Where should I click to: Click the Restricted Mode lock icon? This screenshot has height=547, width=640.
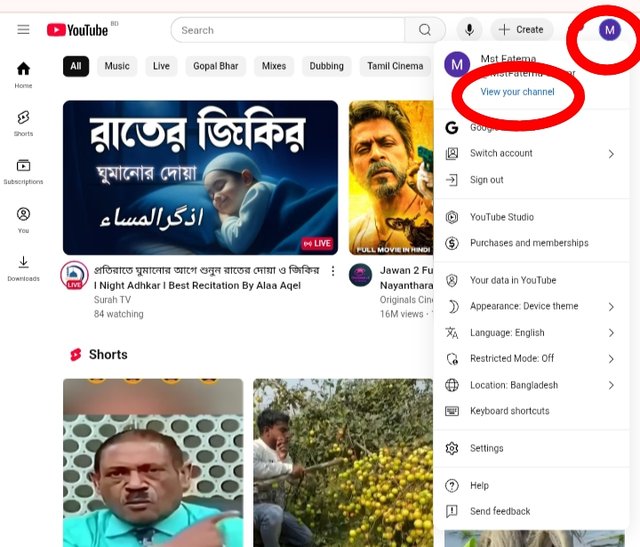click(x=452, y=359)
